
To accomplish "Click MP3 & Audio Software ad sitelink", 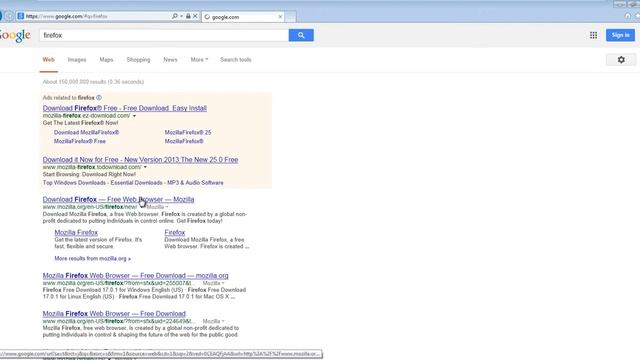I will pos(195,183).
